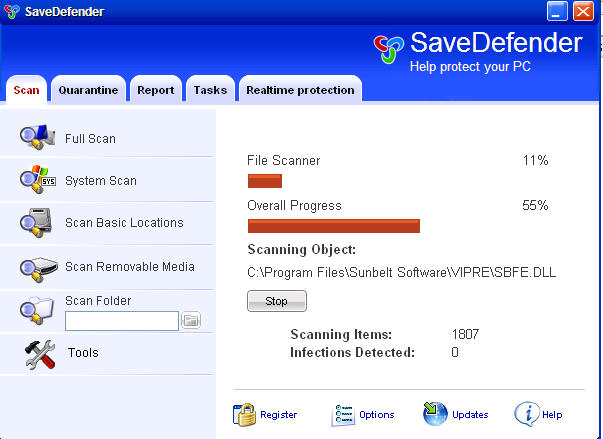This screenshot has width=603, height=439.
Task: Stop the running scan
Action: tap(277, 301)
